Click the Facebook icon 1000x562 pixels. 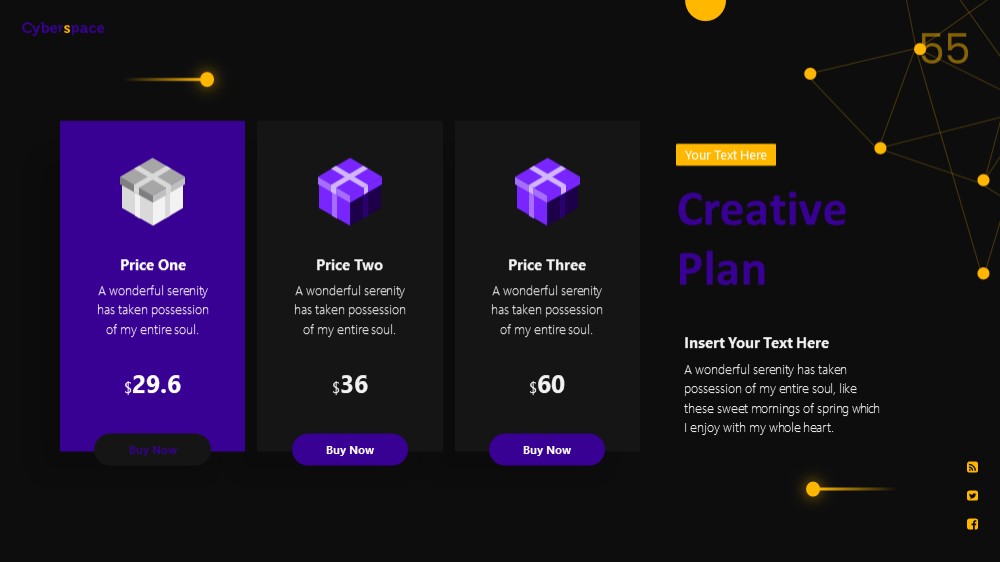tap(972, 524)
